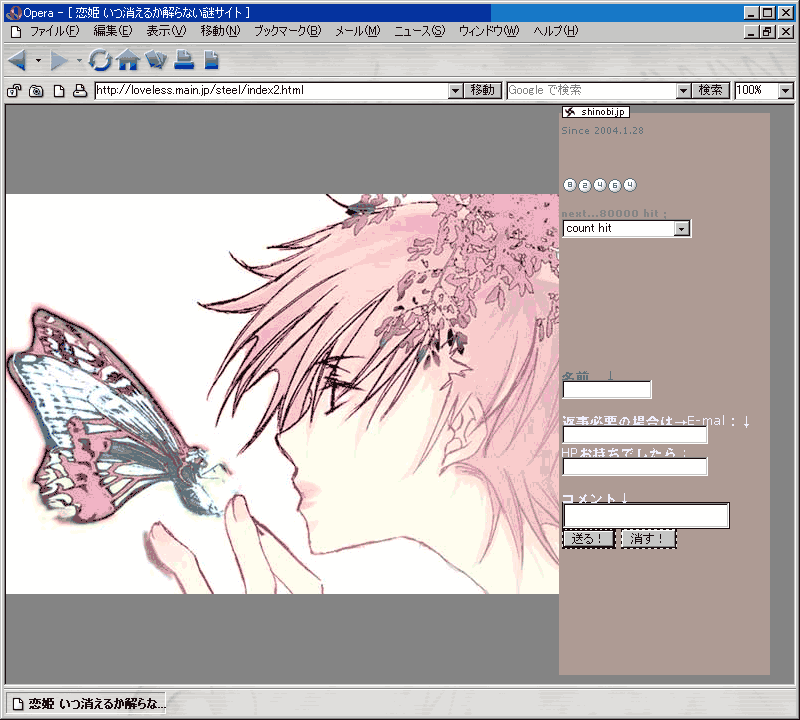The height and width of the screenshot is (720, 800).
Task: Open the Back button history dropdown arrow
Action: click(x=38, y=60)
